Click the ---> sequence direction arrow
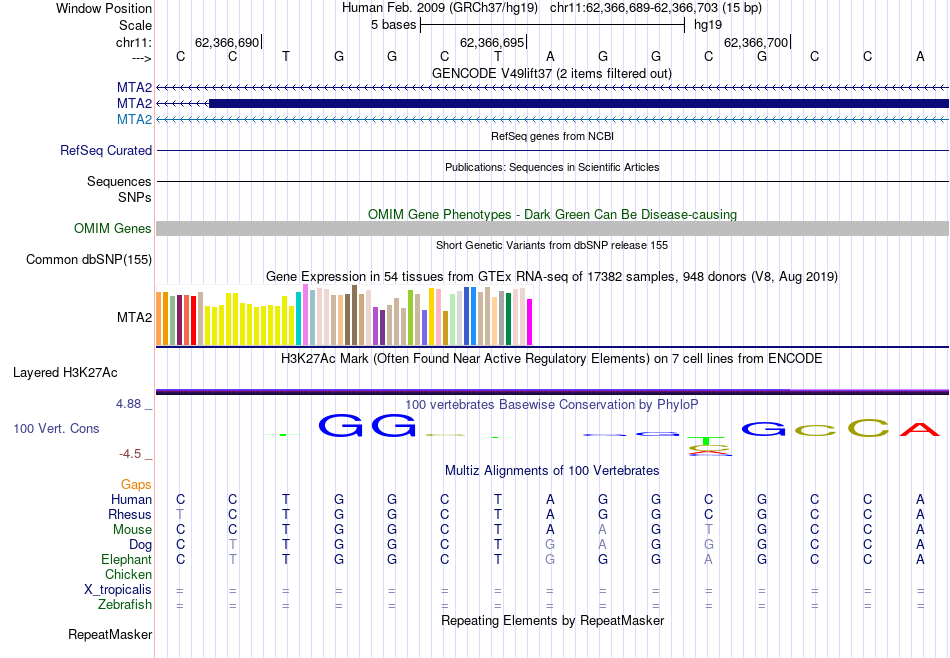950x658 pixels. 142,58
